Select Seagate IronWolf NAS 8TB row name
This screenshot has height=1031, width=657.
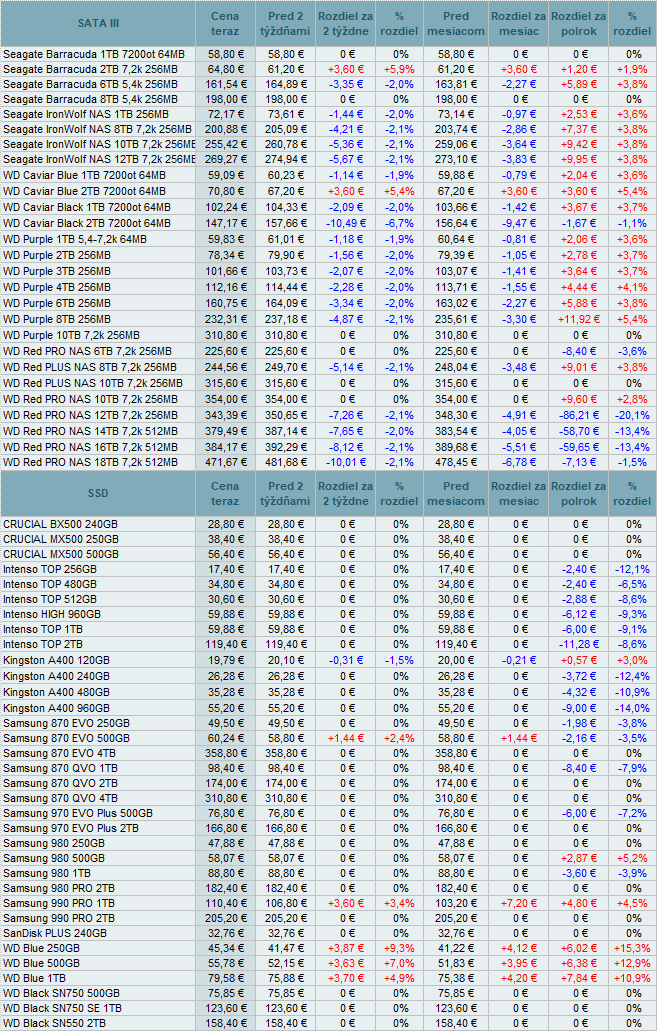coord(97,130)
